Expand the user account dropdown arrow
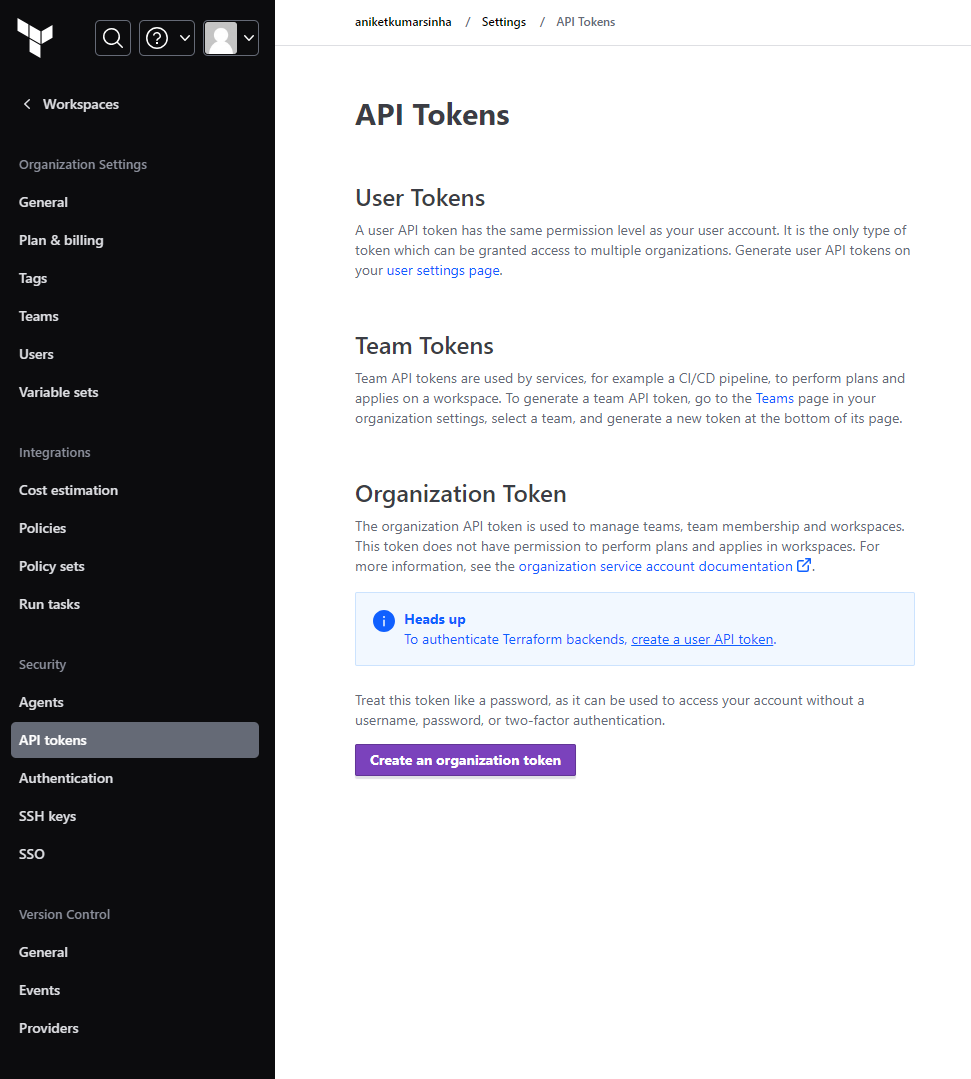Image resolution: width=971 pixels, height=1079 pixels. 248,38
